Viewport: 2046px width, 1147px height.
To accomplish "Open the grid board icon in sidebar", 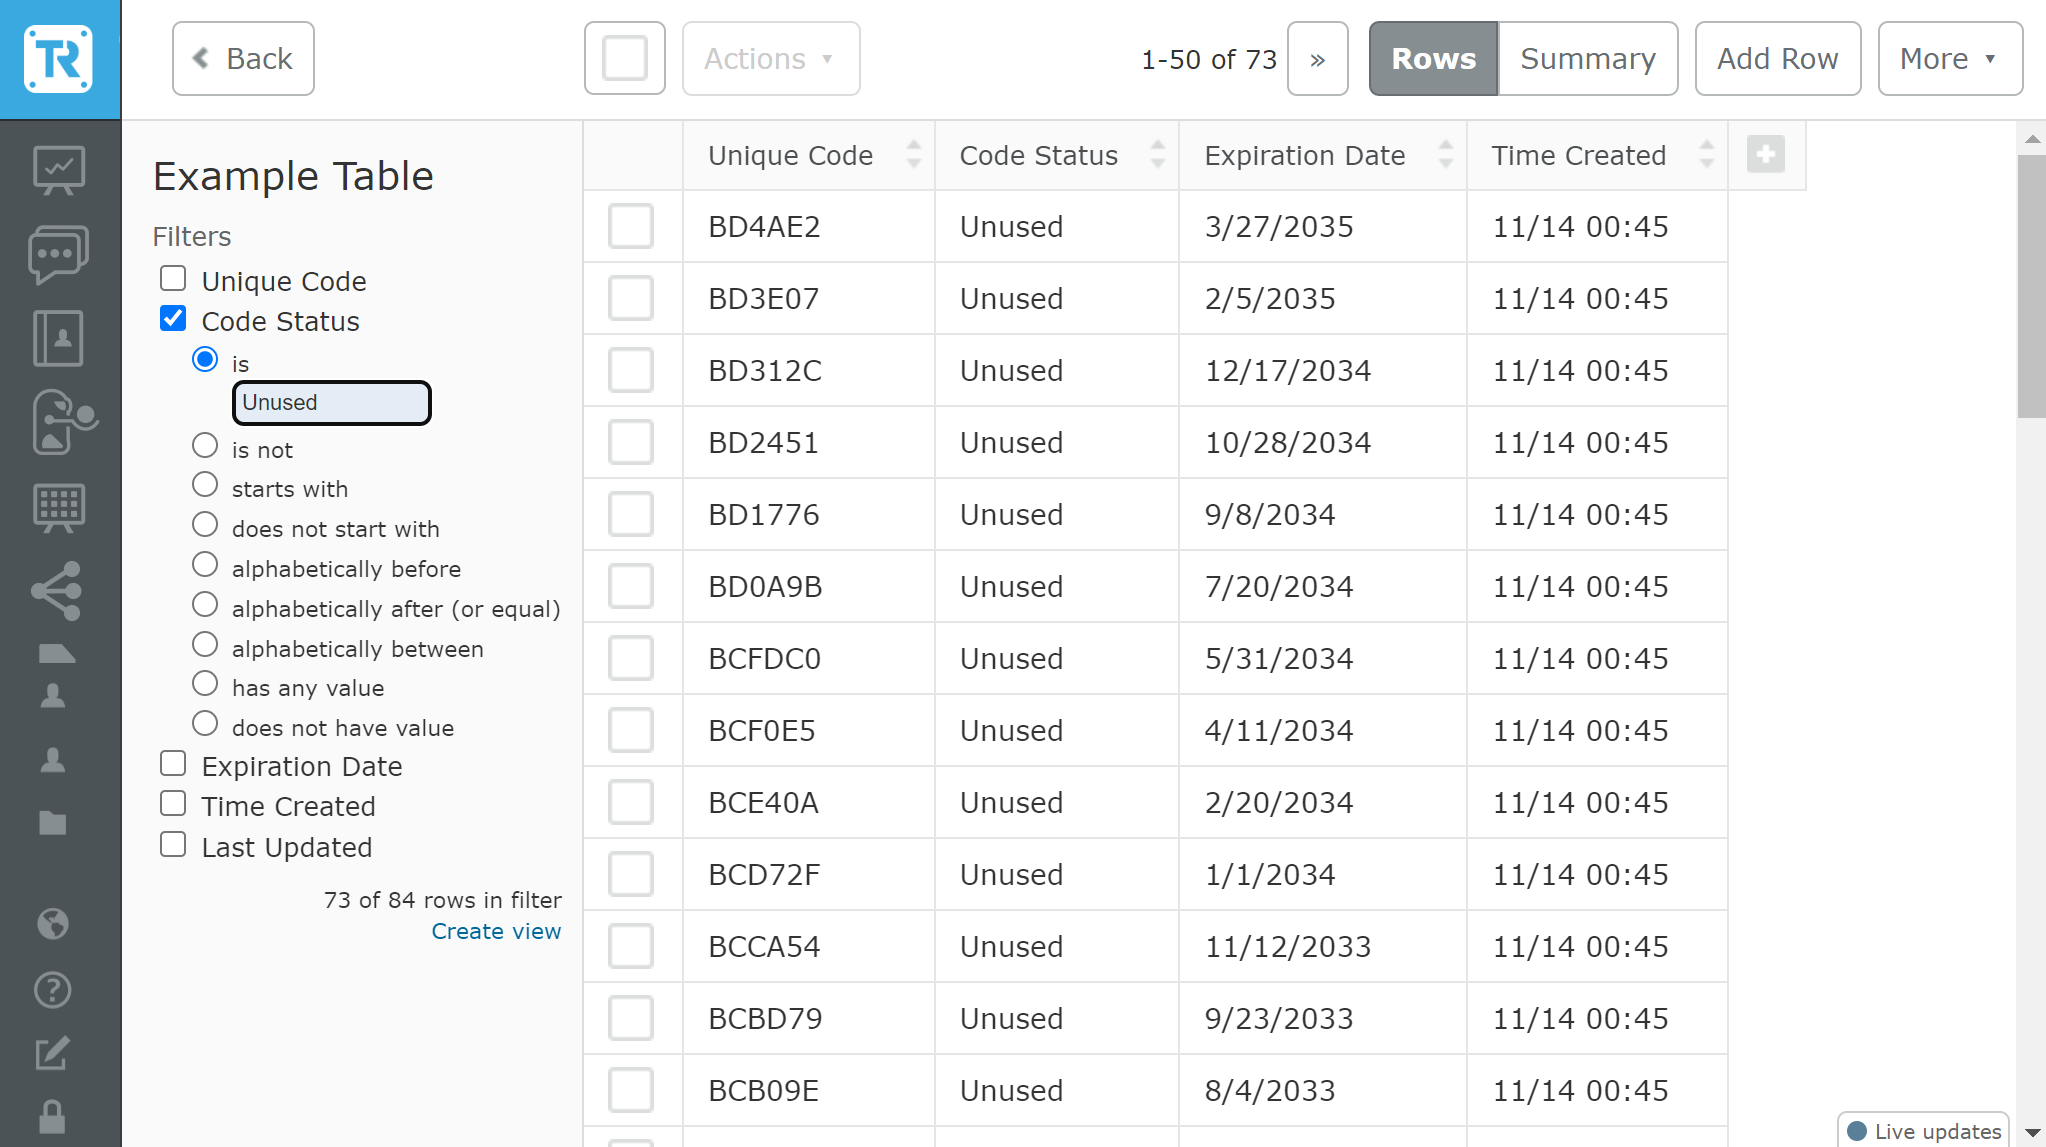I will 59,508.
